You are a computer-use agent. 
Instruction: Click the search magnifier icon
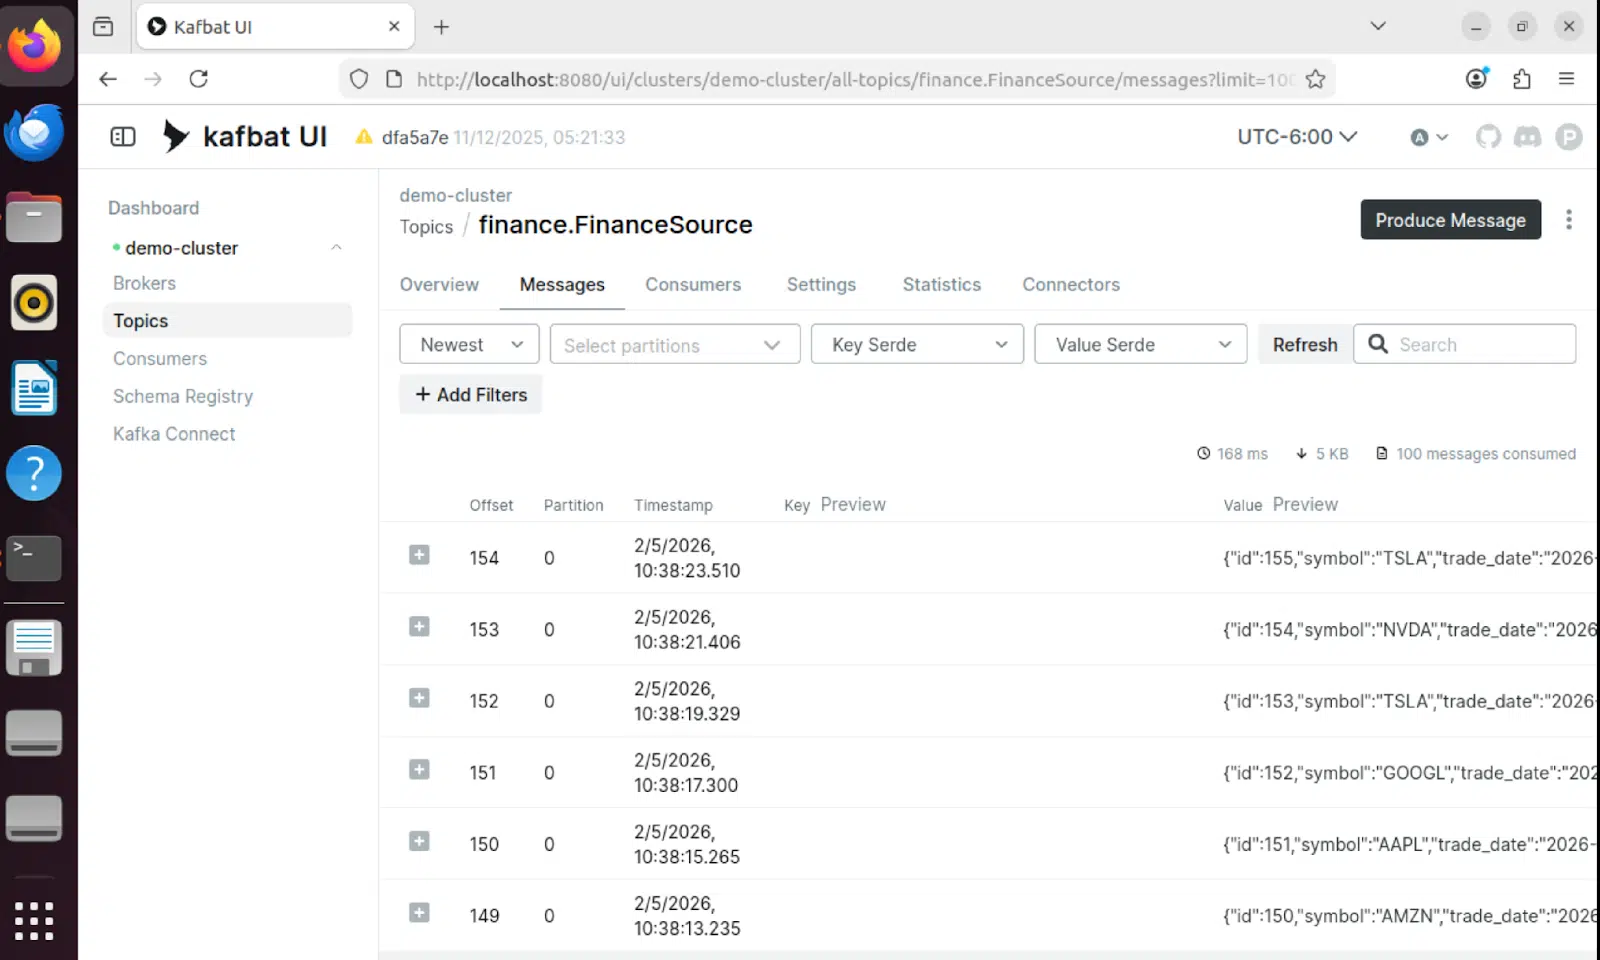coord(1378,343)
